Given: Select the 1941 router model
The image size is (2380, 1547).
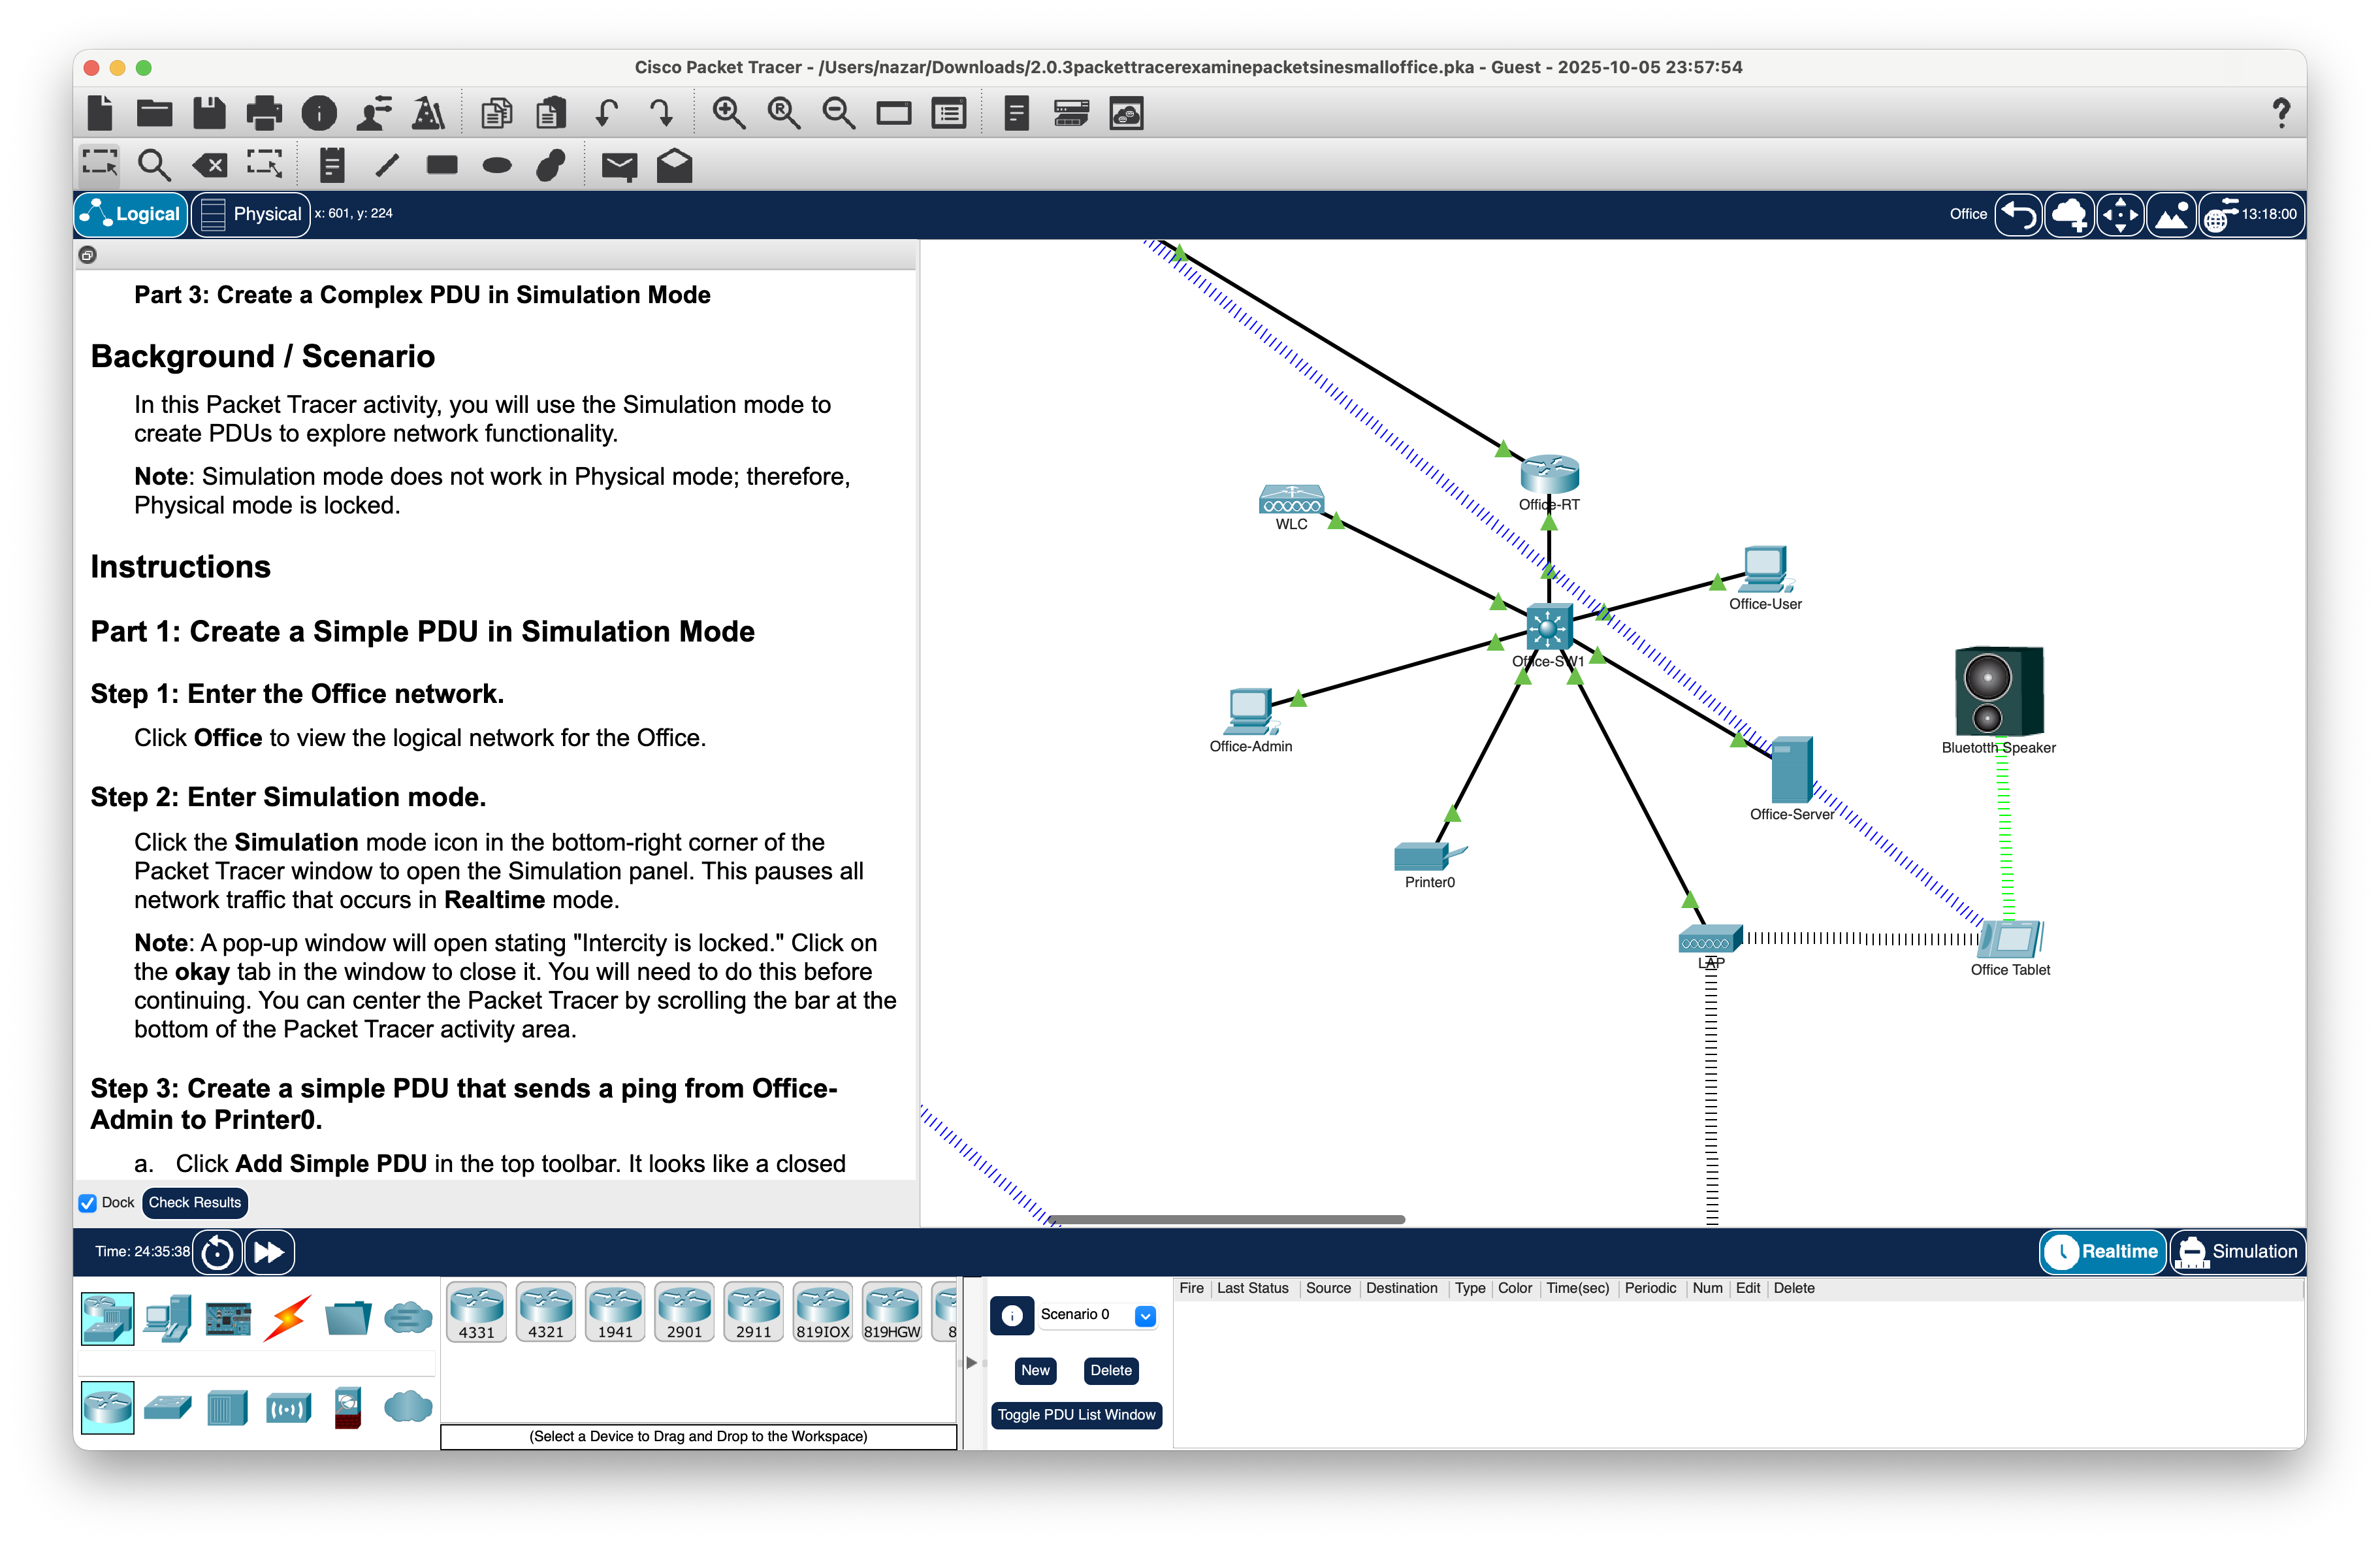Looking at the screenshot, I should point(615,1312).
